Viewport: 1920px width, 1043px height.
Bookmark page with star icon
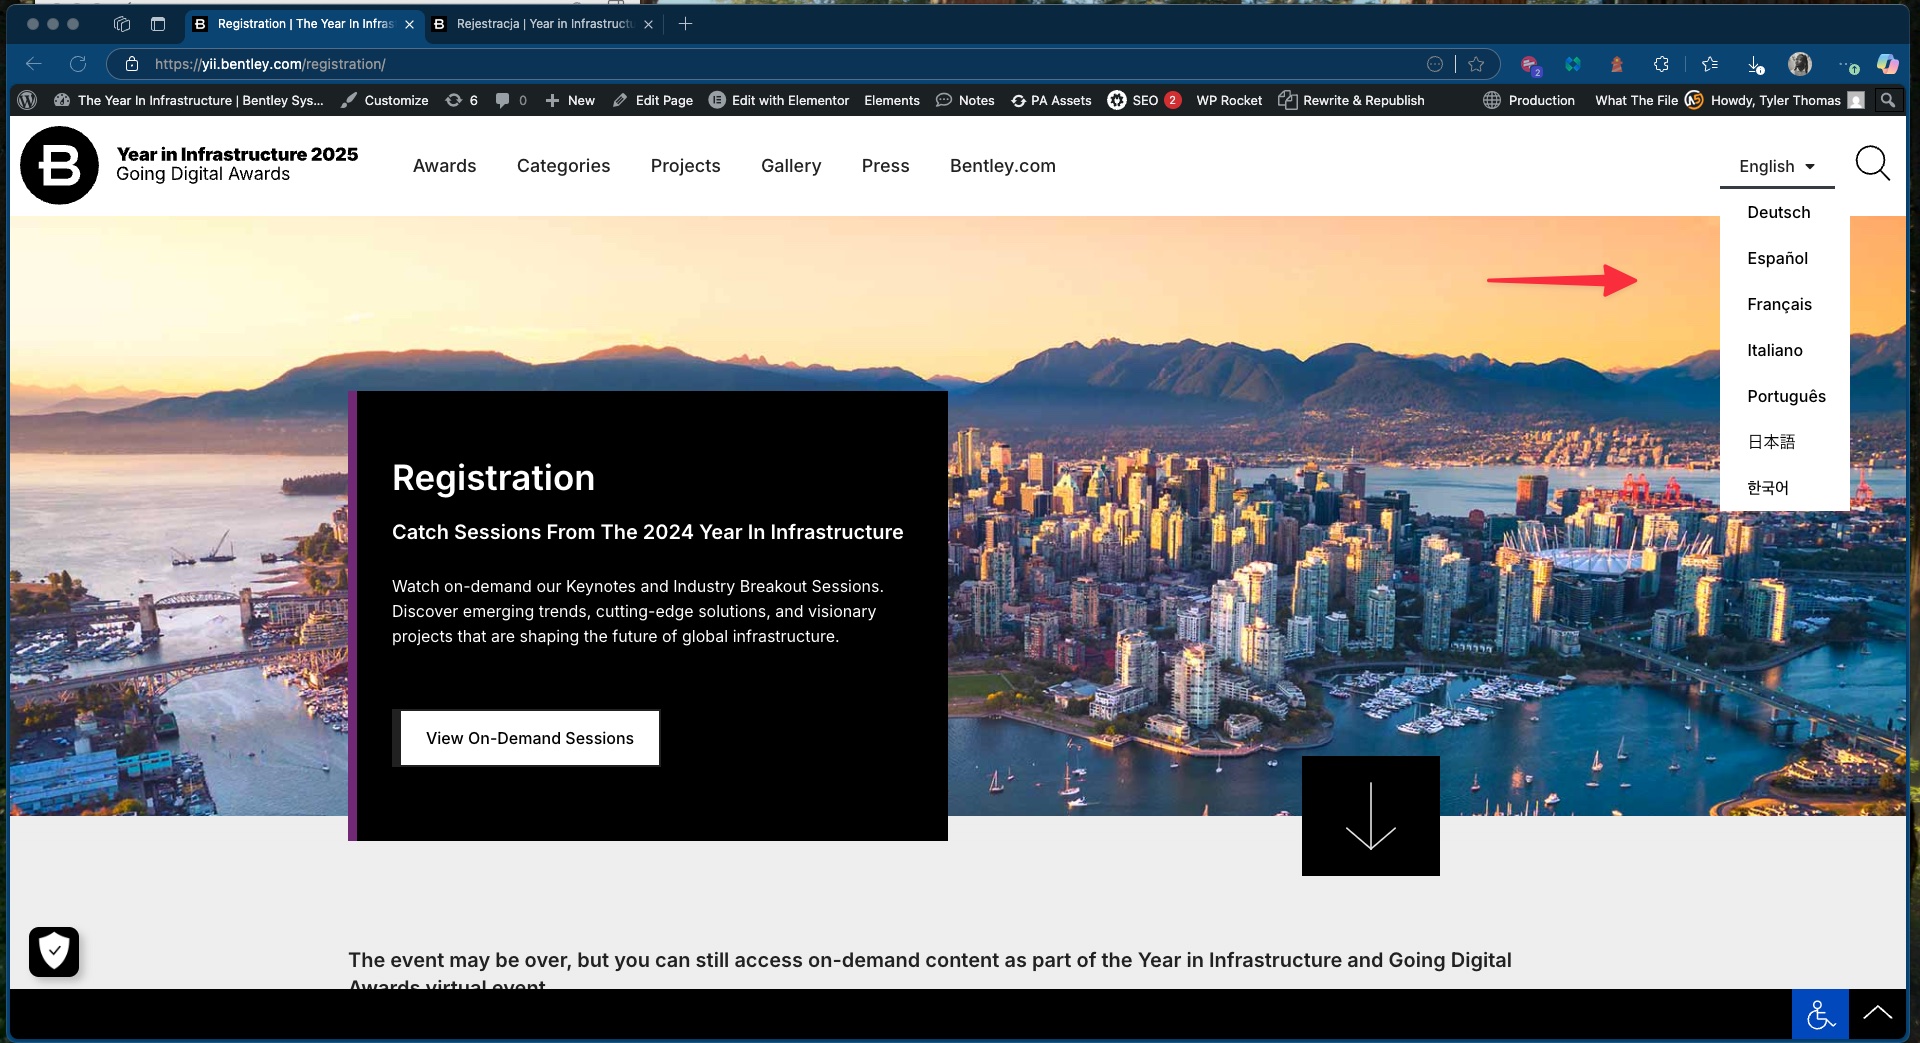[1476, 64]
